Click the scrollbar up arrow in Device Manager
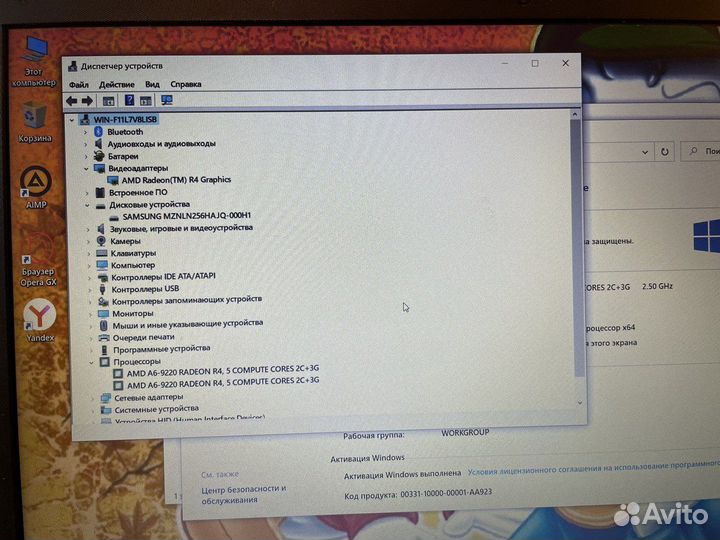Viewport: 720px width, 540px height. 575,114
